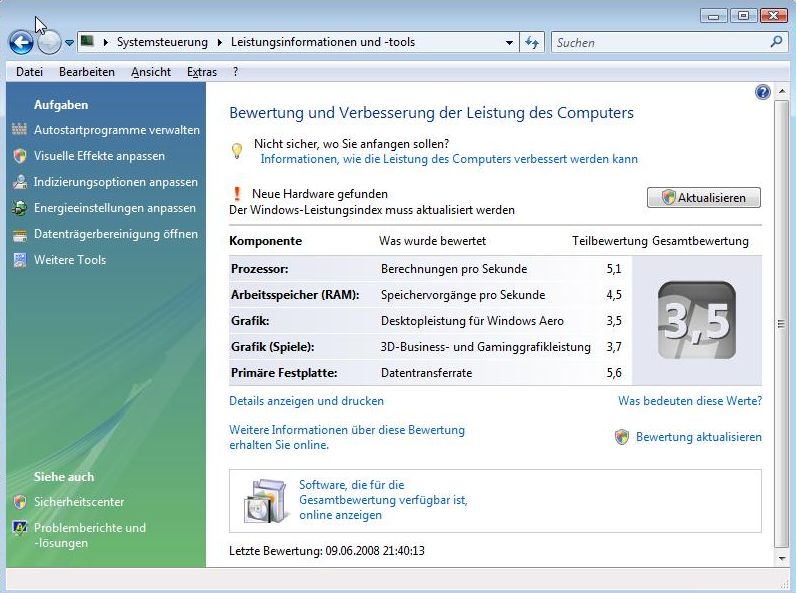This screenshot has height=593, width=796.
Task: Click the Aktualisieren button
Action: [704, 197]
